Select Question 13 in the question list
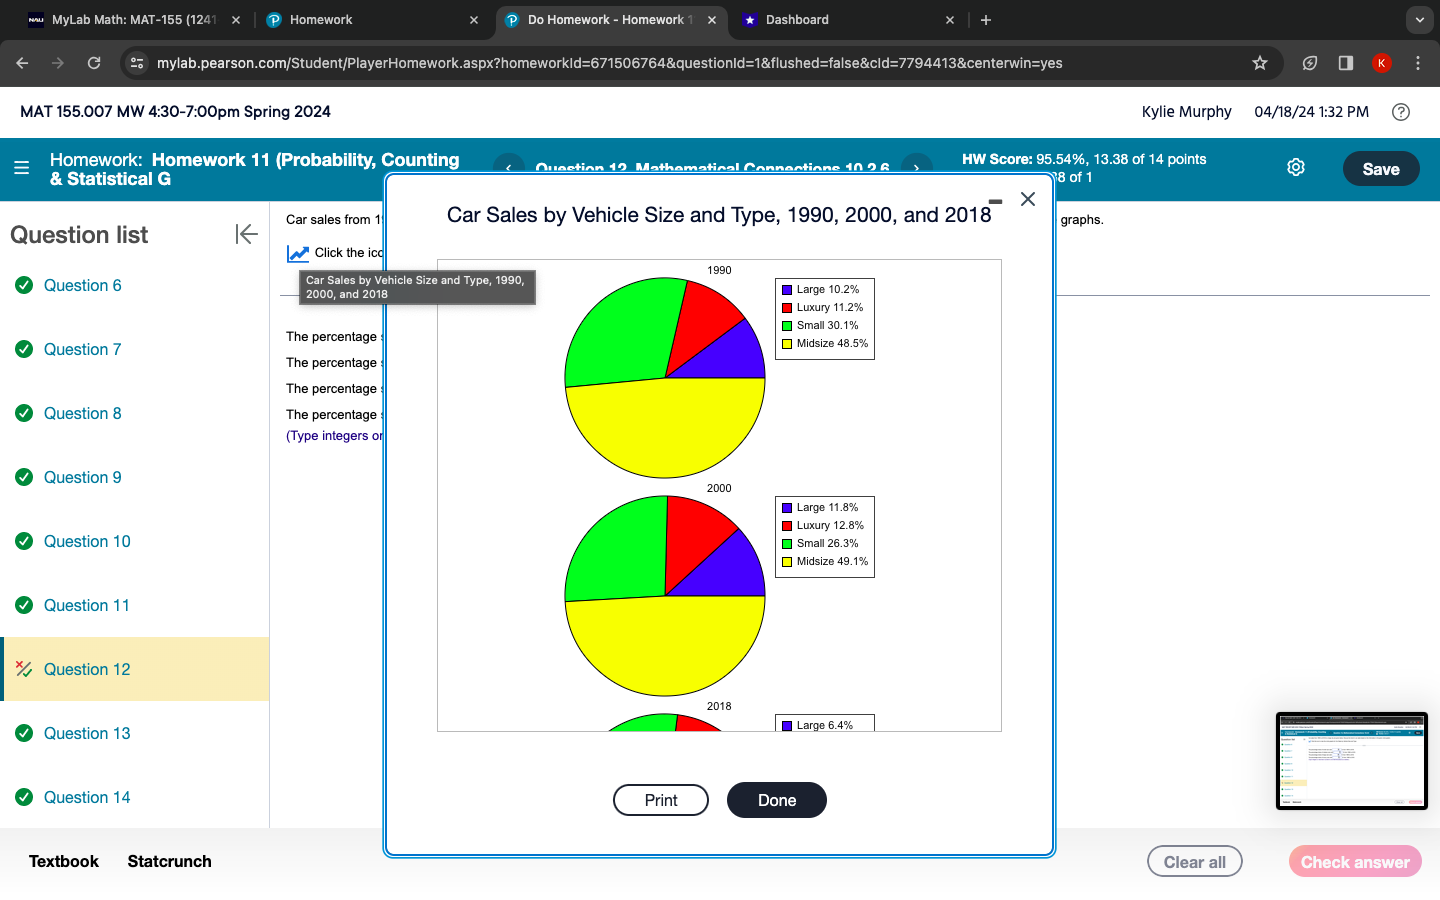The height and width of the screenshot is (900, 1440). [x=87, y=733]
